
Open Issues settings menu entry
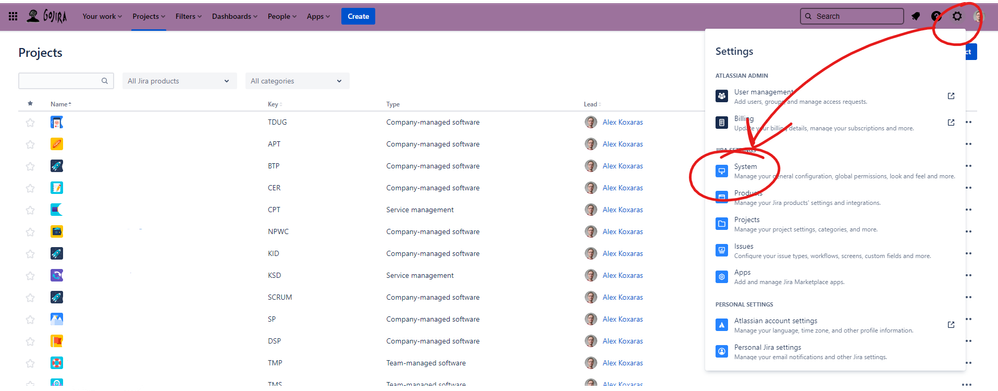coord(835,251)
